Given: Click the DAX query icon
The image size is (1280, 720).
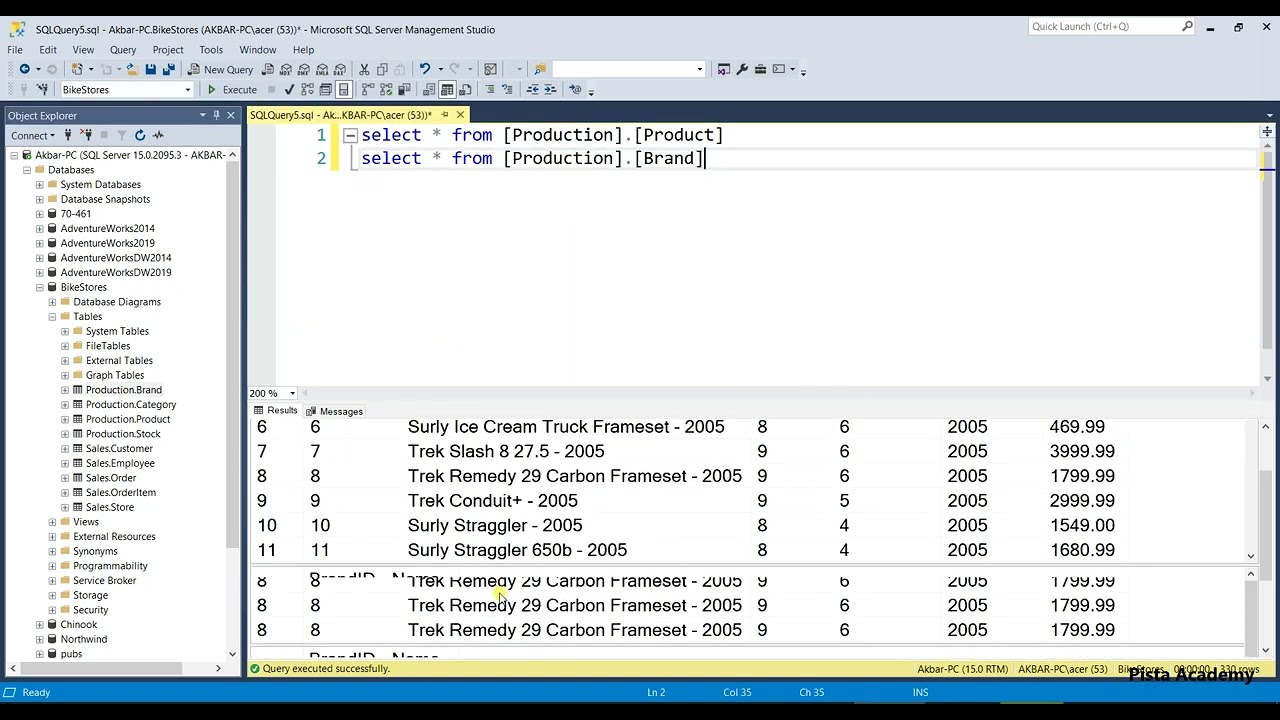Looking at the screenshot, I should click(x=340, y=69).
